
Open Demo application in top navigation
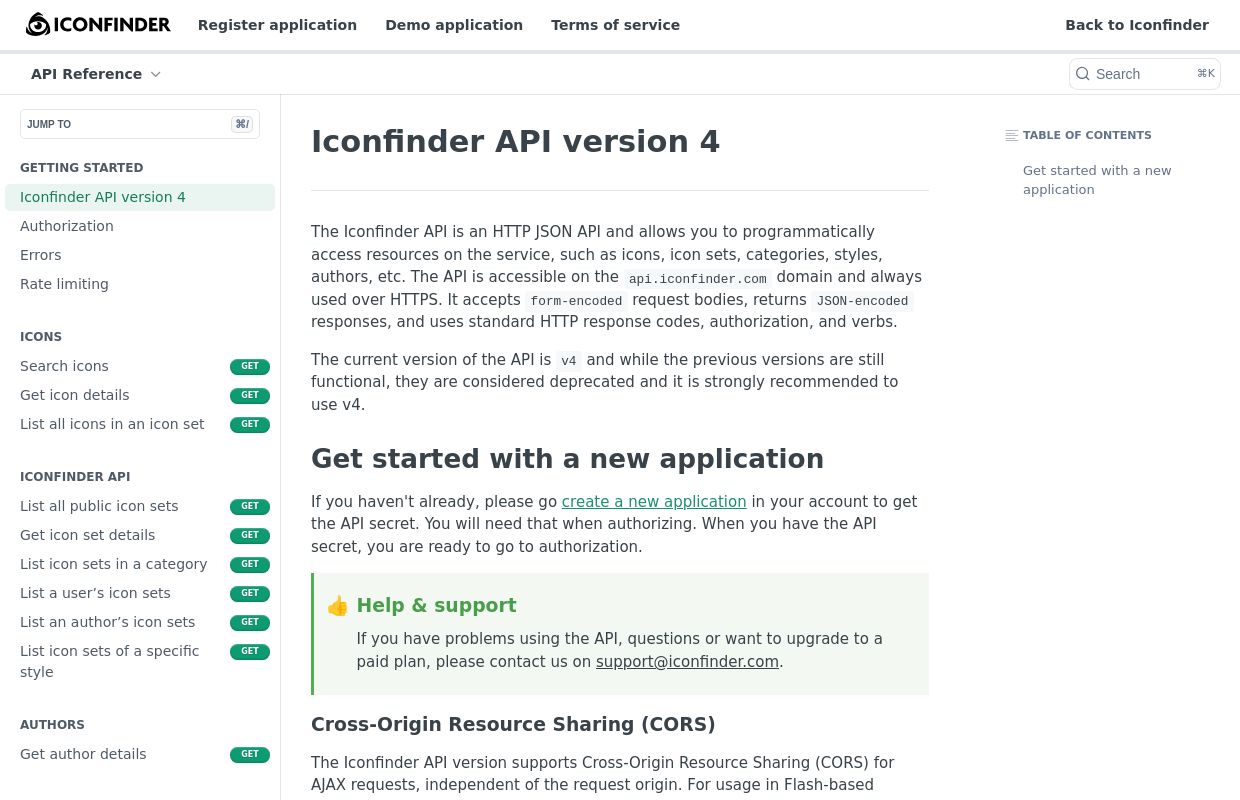coord(454,25)
